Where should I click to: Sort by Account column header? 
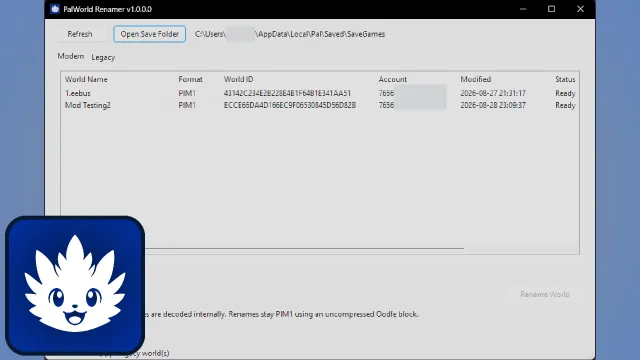tap(393, 79)
